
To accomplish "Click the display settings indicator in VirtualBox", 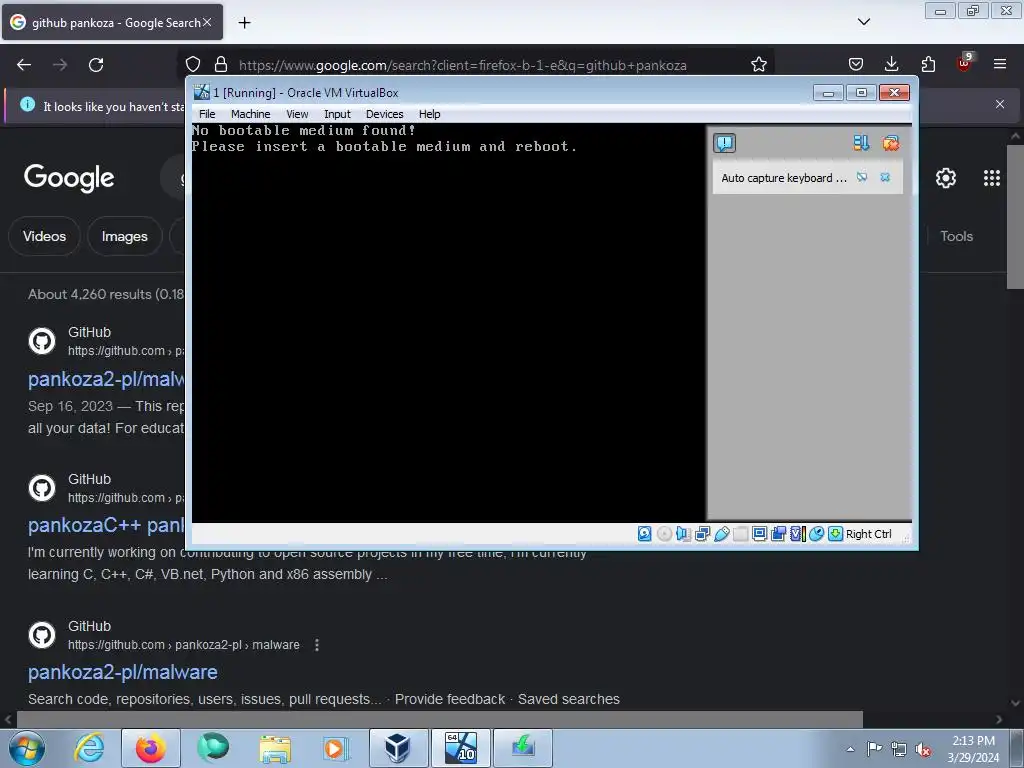I will point(760,534).
